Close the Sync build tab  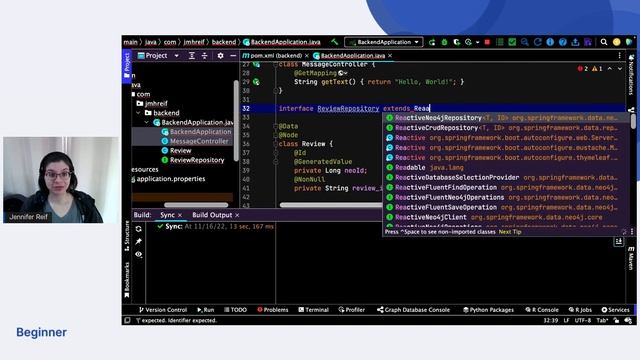(x=180, y=215)
